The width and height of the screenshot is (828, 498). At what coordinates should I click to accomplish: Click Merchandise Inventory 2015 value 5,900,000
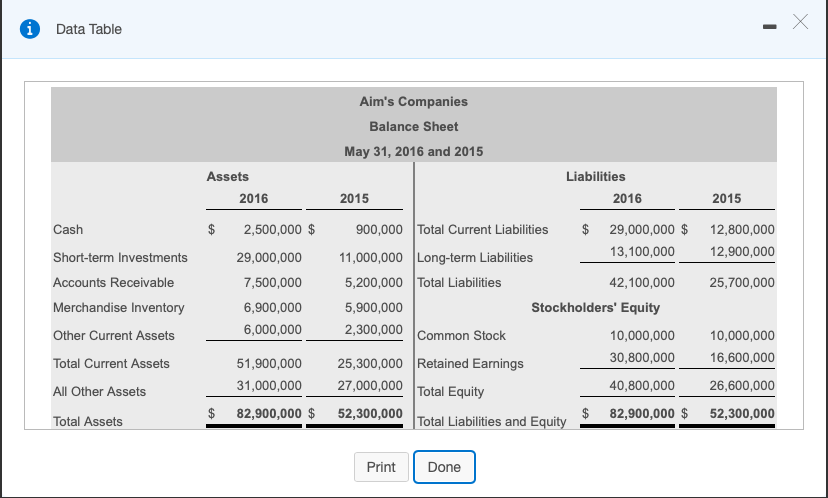point(374,307)
